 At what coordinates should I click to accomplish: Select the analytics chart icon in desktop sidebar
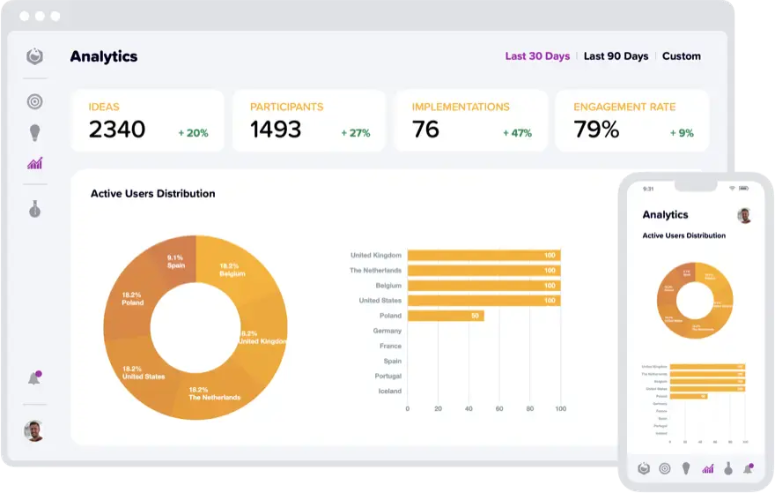click(x=35, y=163)
